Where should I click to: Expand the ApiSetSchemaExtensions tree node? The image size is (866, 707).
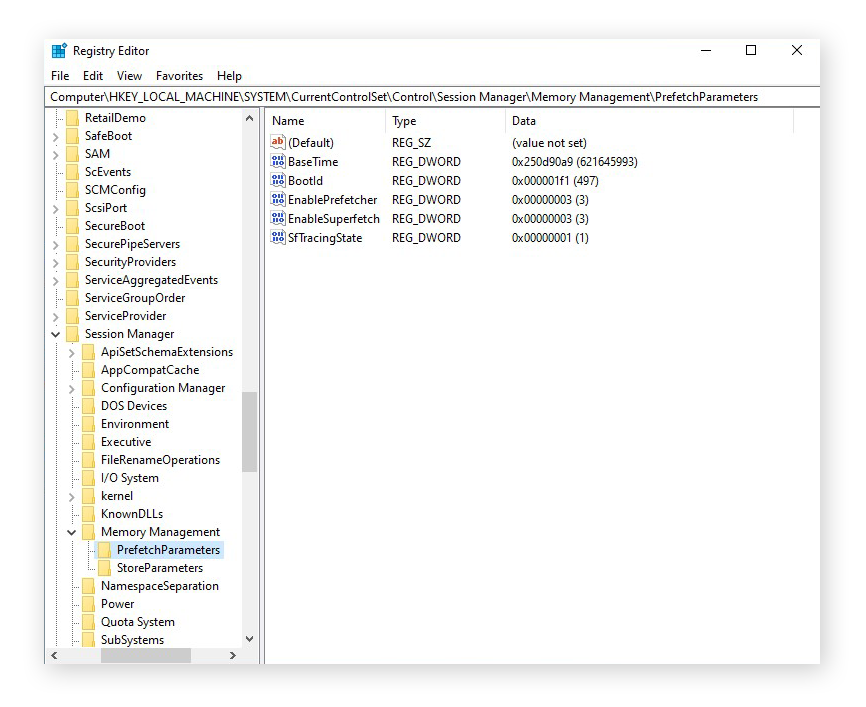point(71,352)
